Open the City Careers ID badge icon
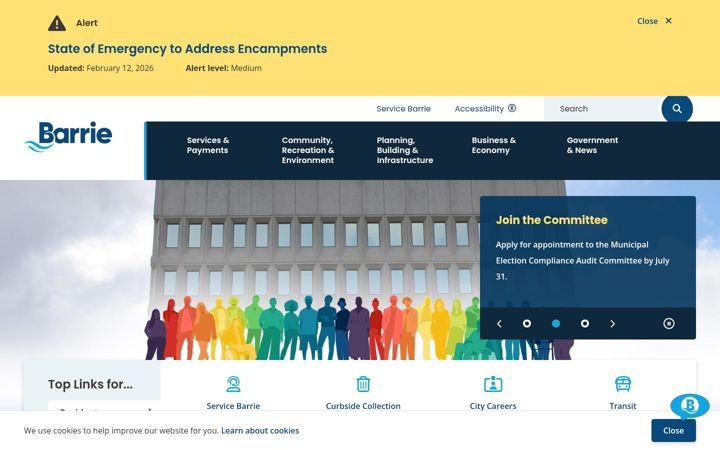 (x=493, y=384)
